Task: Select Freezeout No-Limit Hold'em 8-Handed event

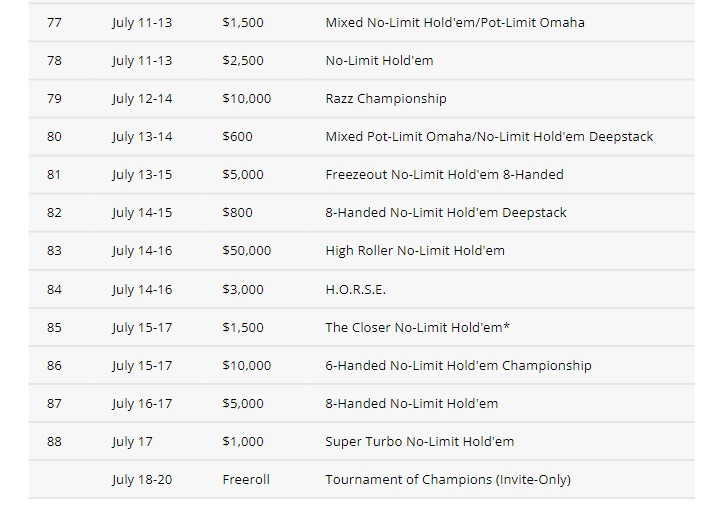Action: point(444,175)
